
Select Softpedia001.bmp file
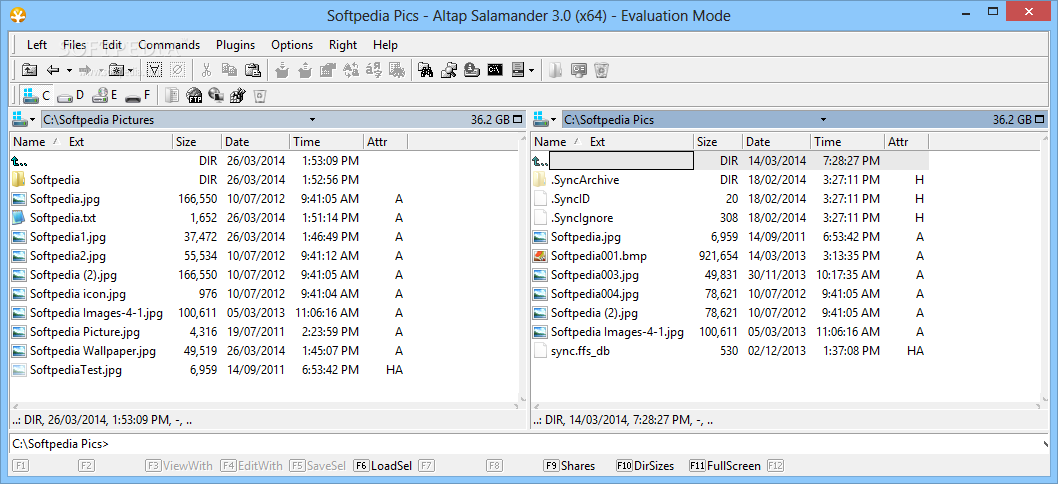[600, 256]
